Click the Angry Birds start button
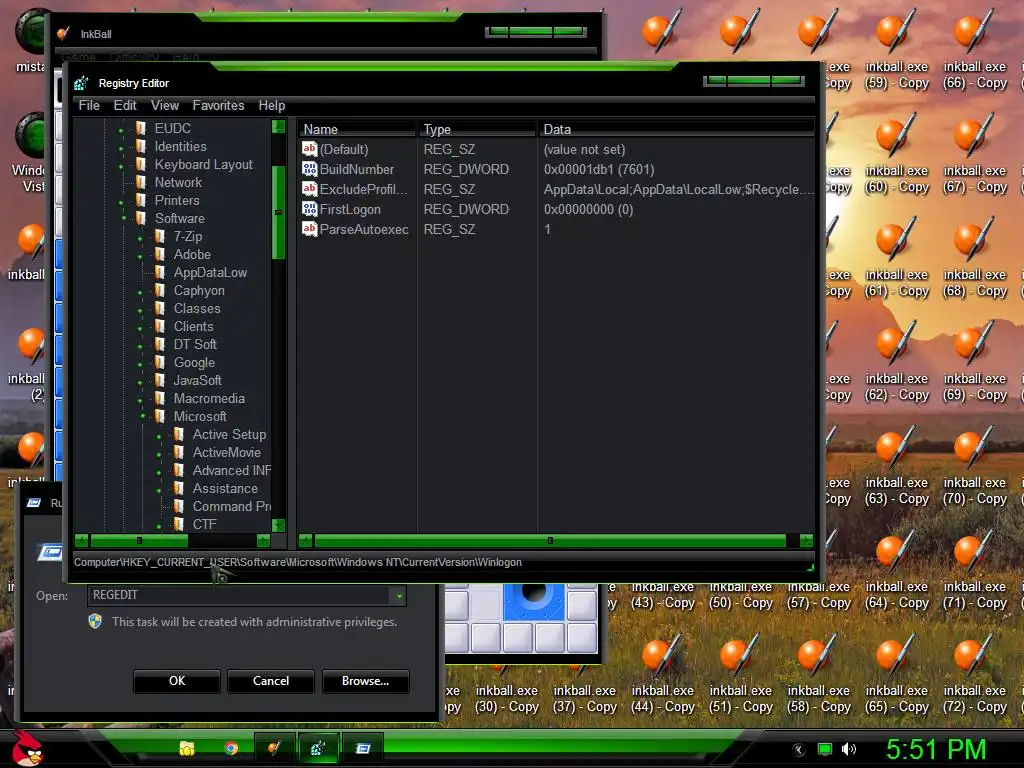The width and height of the screenshot is (1024, 768). click(x=27, y=748)
